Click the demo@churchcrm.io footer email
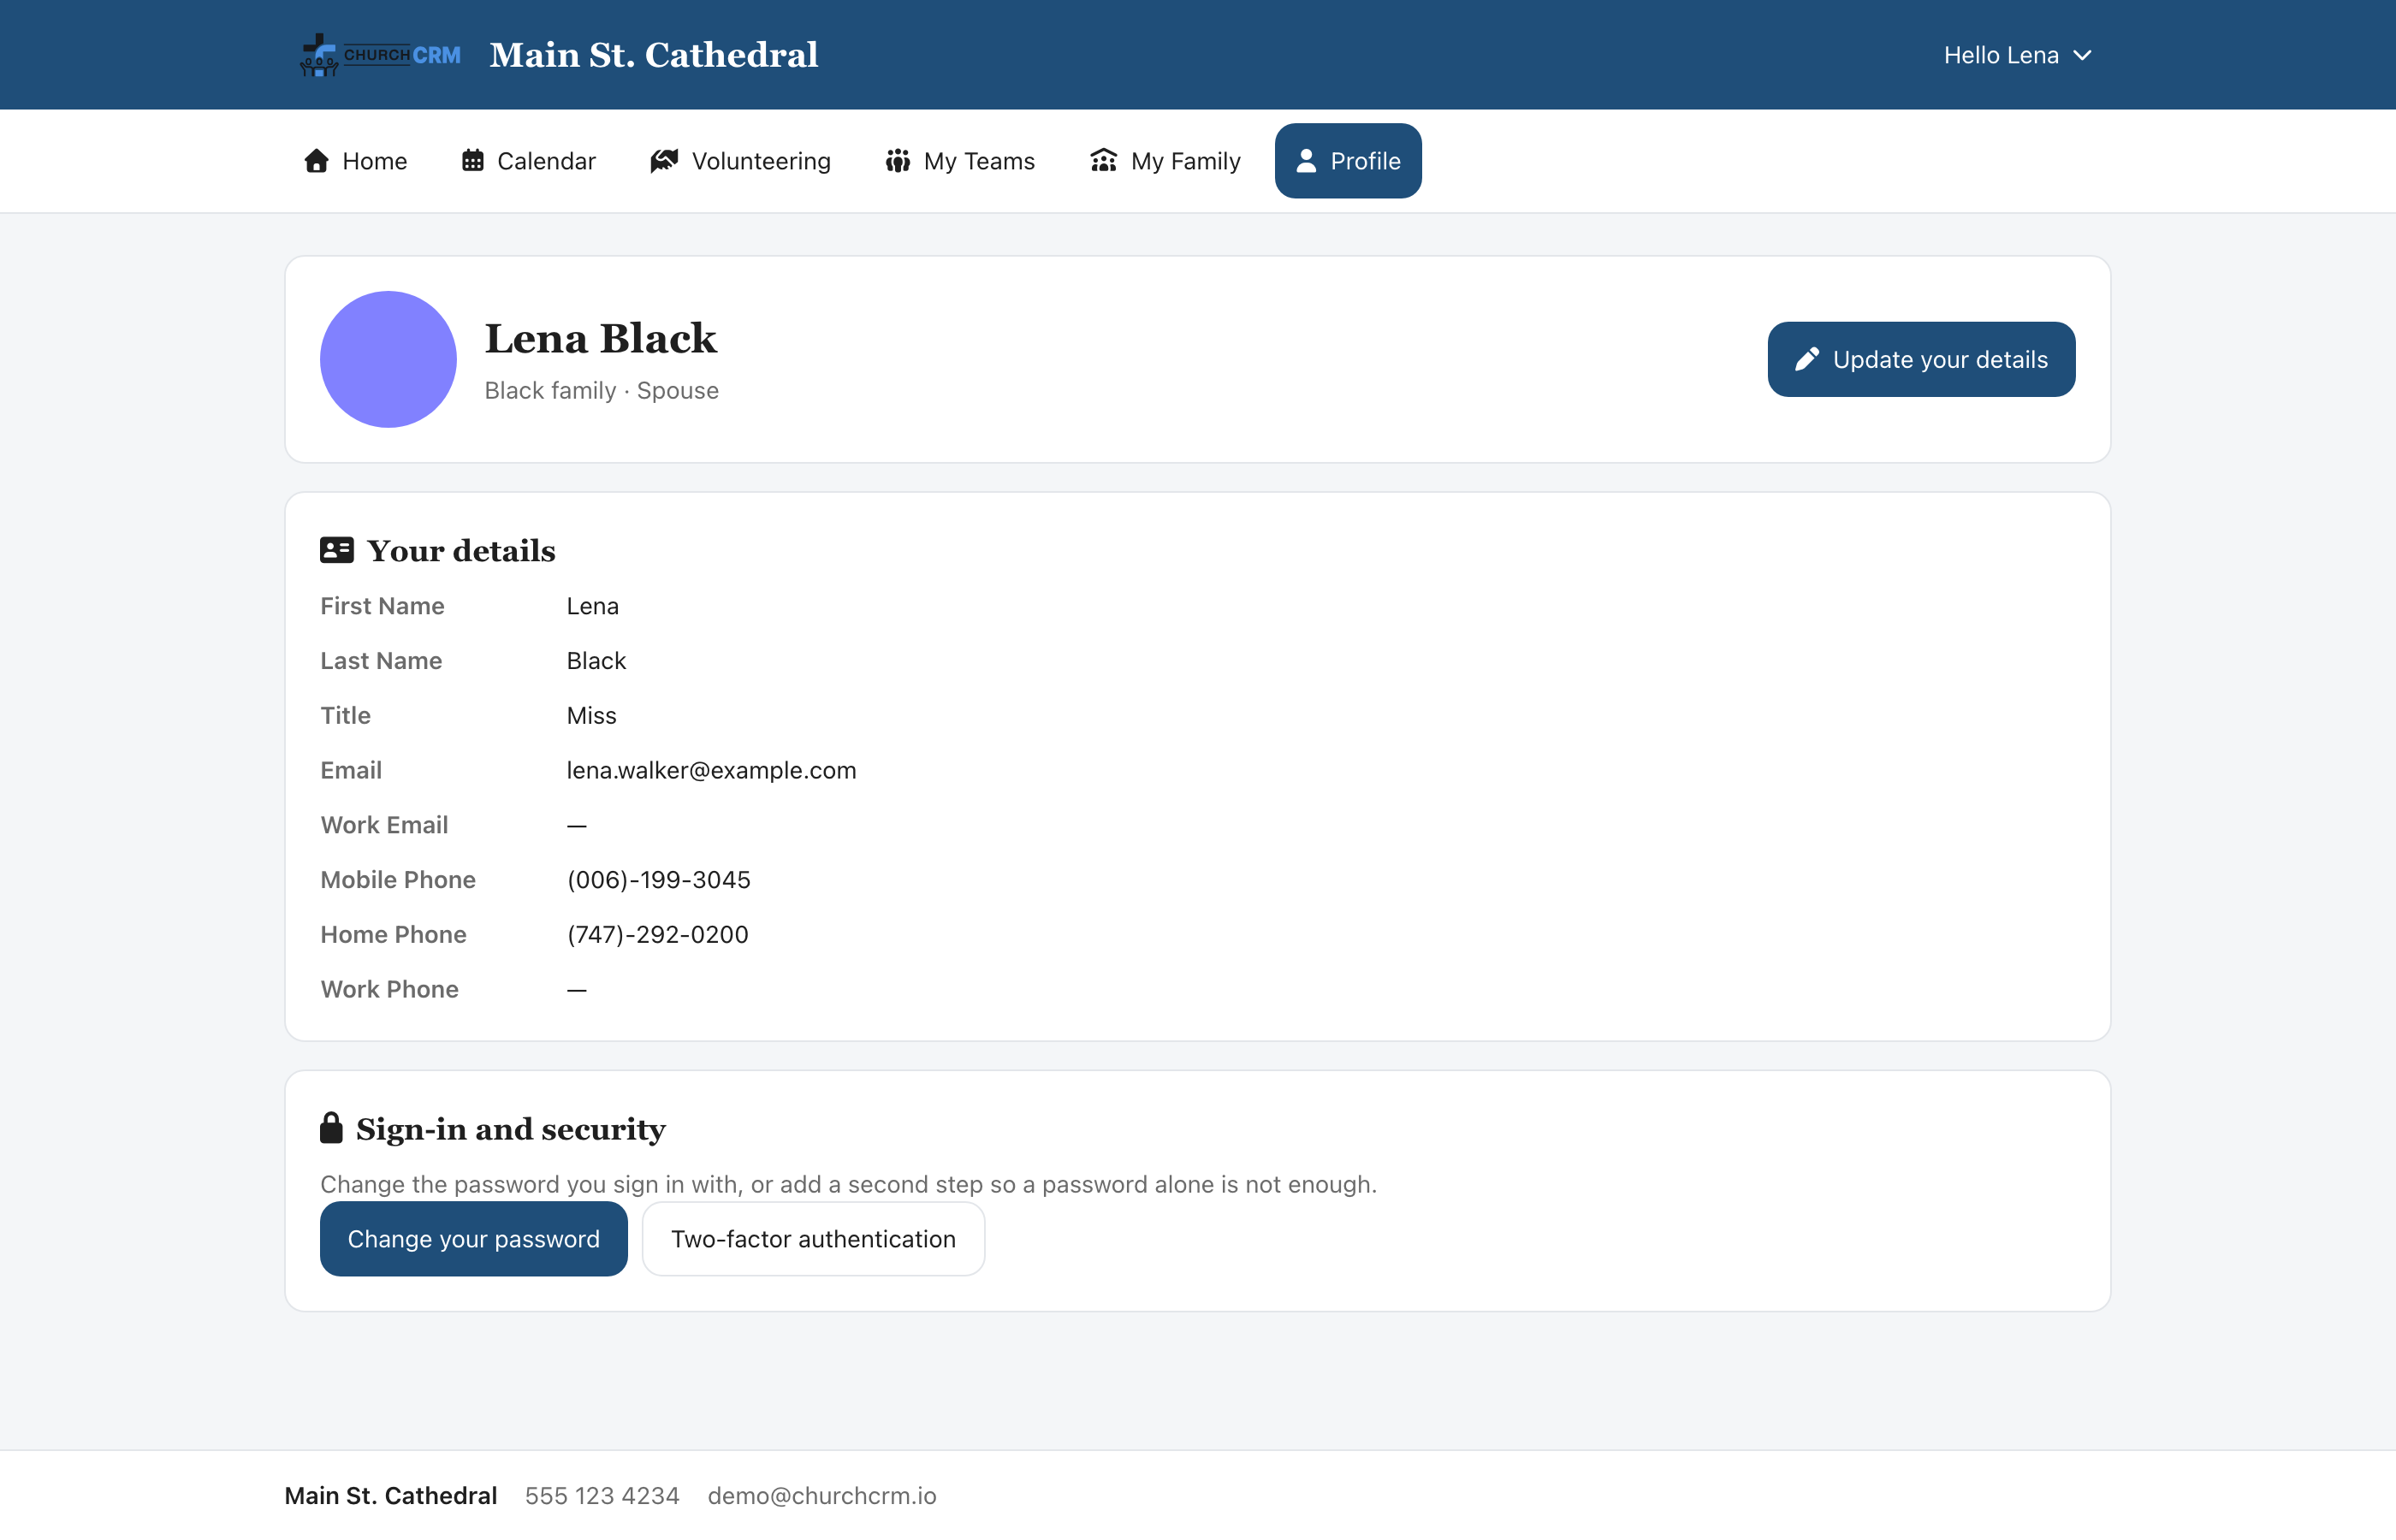 (822, 1496)
